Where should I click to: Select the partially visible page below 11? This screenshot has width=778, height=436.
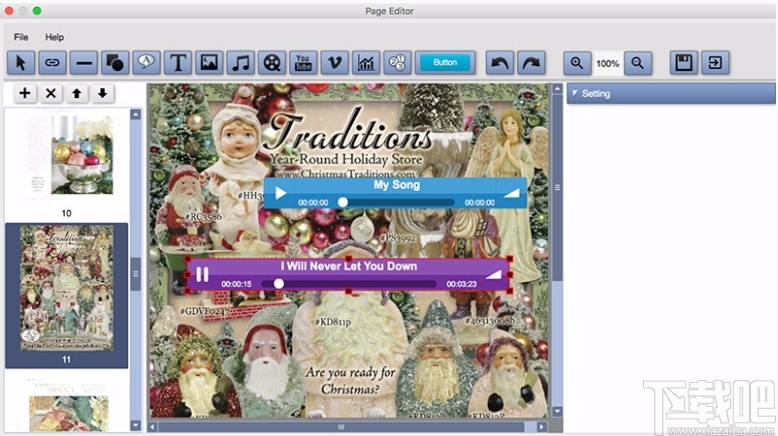pyautogui.click(x=66, y=404)
